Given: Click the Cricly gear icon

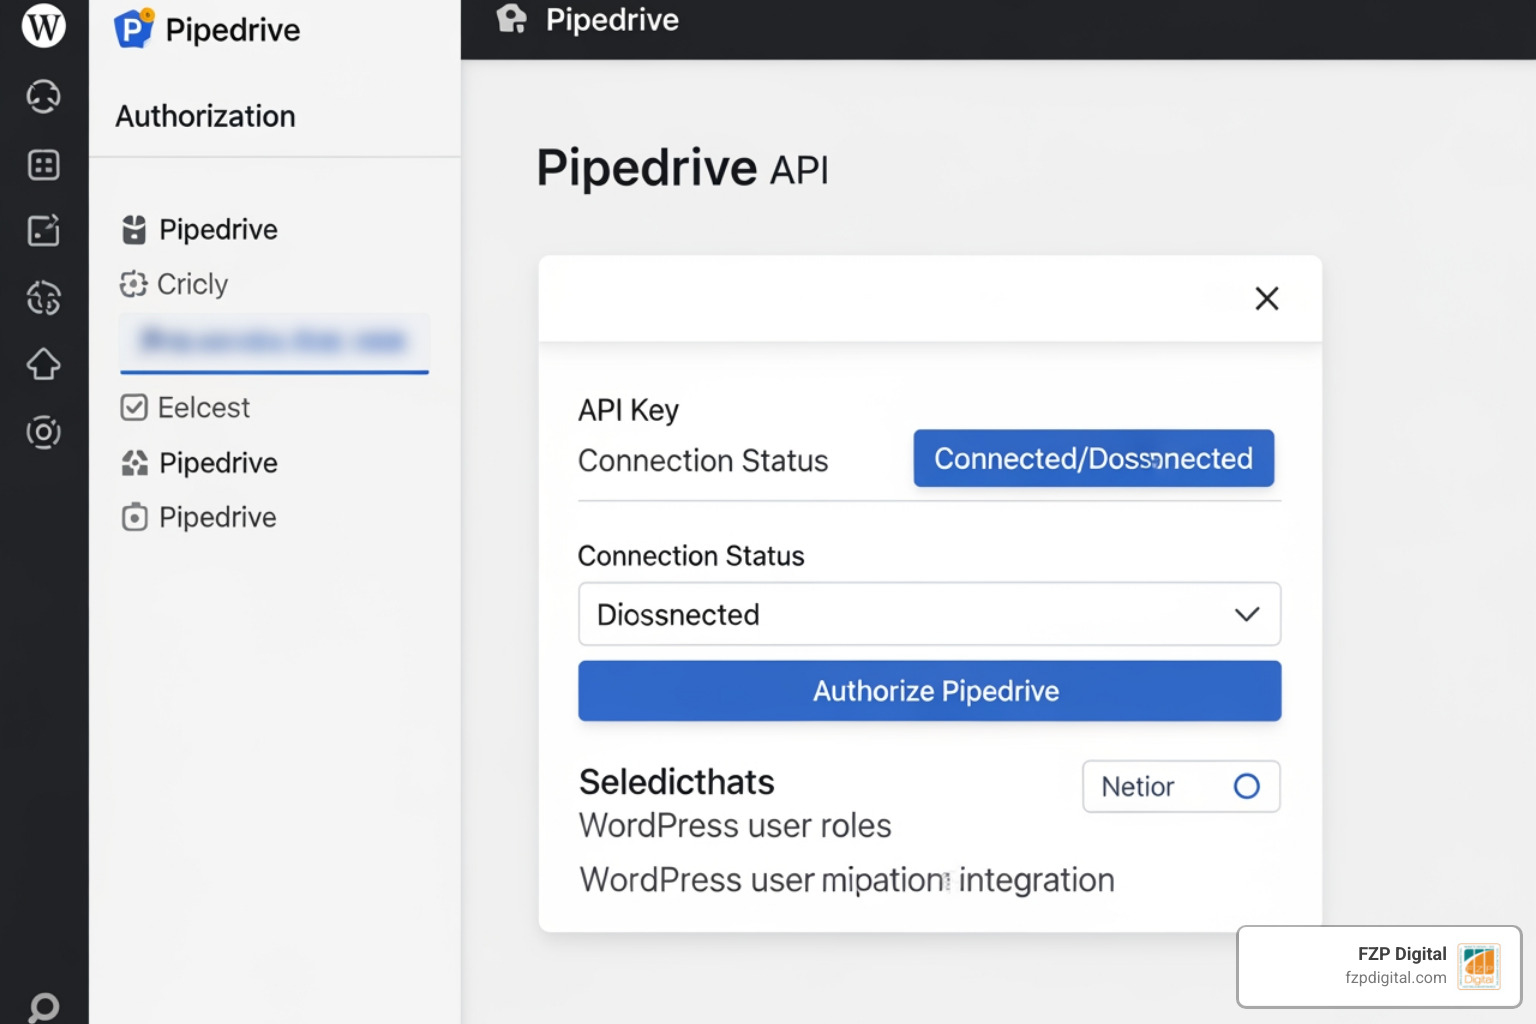Looking at the screenshot, I should [134, 284].
